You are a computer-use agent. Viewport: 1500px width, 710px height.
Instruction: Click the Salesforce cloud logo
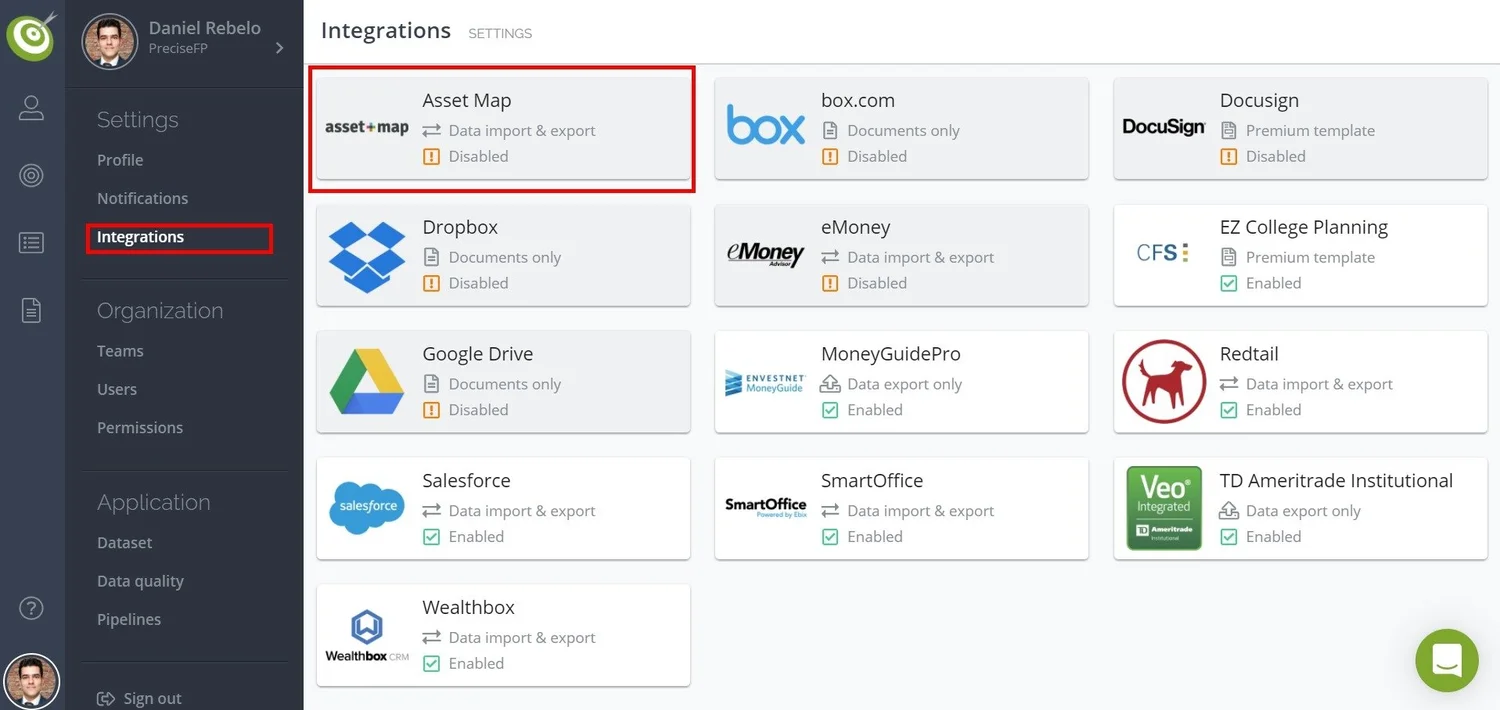tap(367, 507)
